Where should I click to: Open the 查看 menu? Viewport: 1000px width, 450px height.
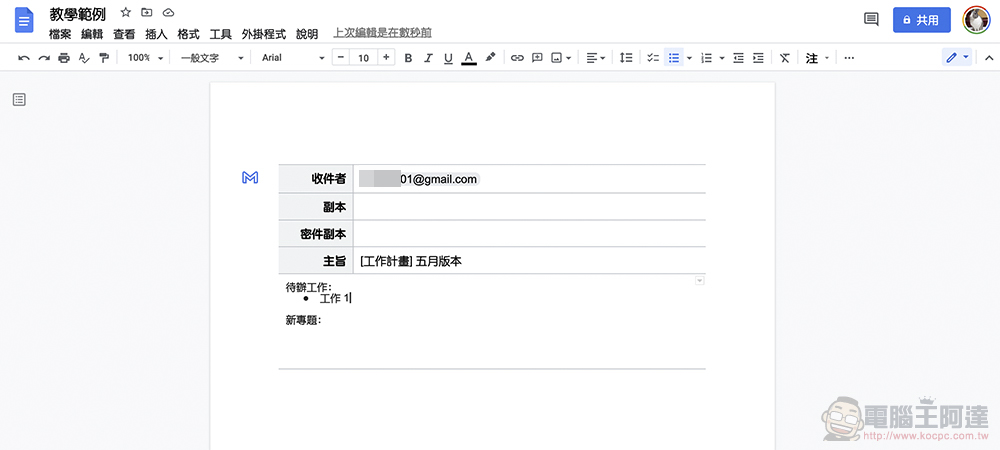[124, 34]
